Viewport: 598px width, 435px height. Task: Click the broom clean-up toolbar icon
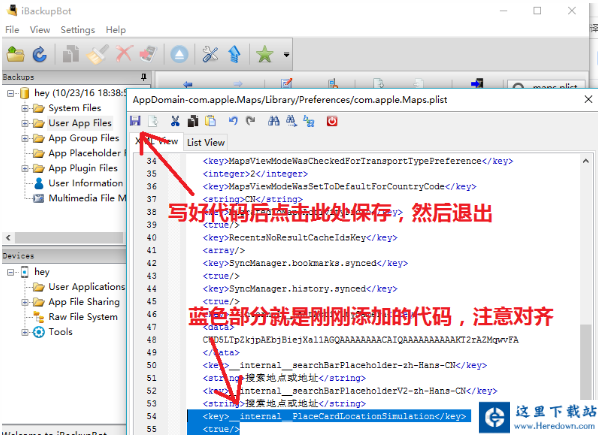[97, 54]
